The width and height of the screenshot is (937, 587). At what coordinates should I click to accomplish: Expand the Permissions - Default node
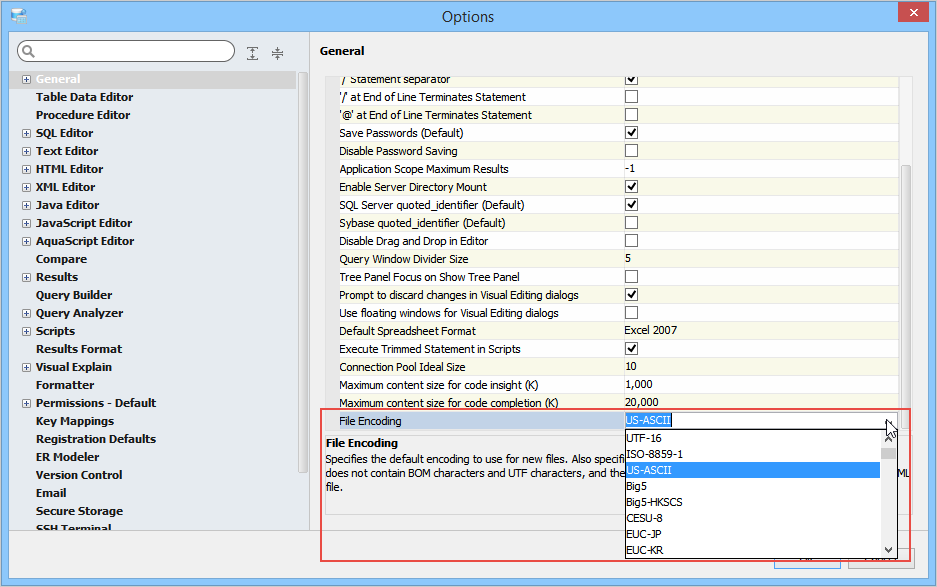[x=26, y=403]
